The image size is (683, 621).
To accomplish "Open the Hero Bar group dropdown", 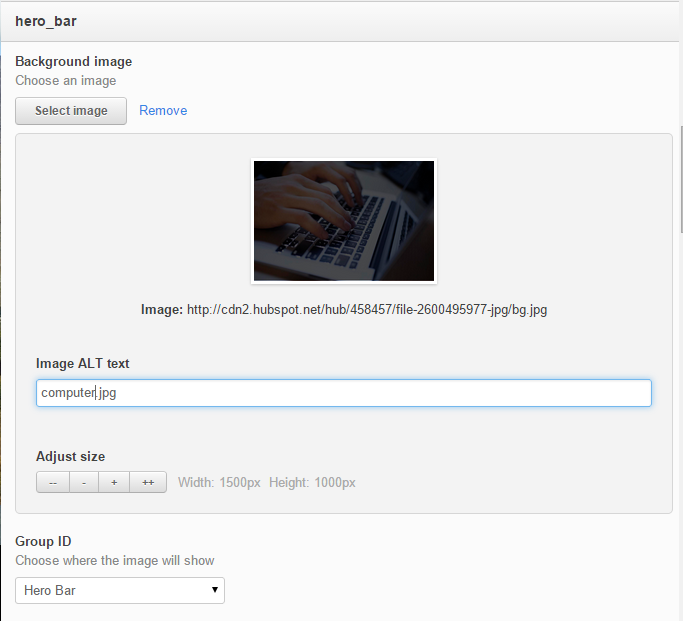I will (120, 590).
